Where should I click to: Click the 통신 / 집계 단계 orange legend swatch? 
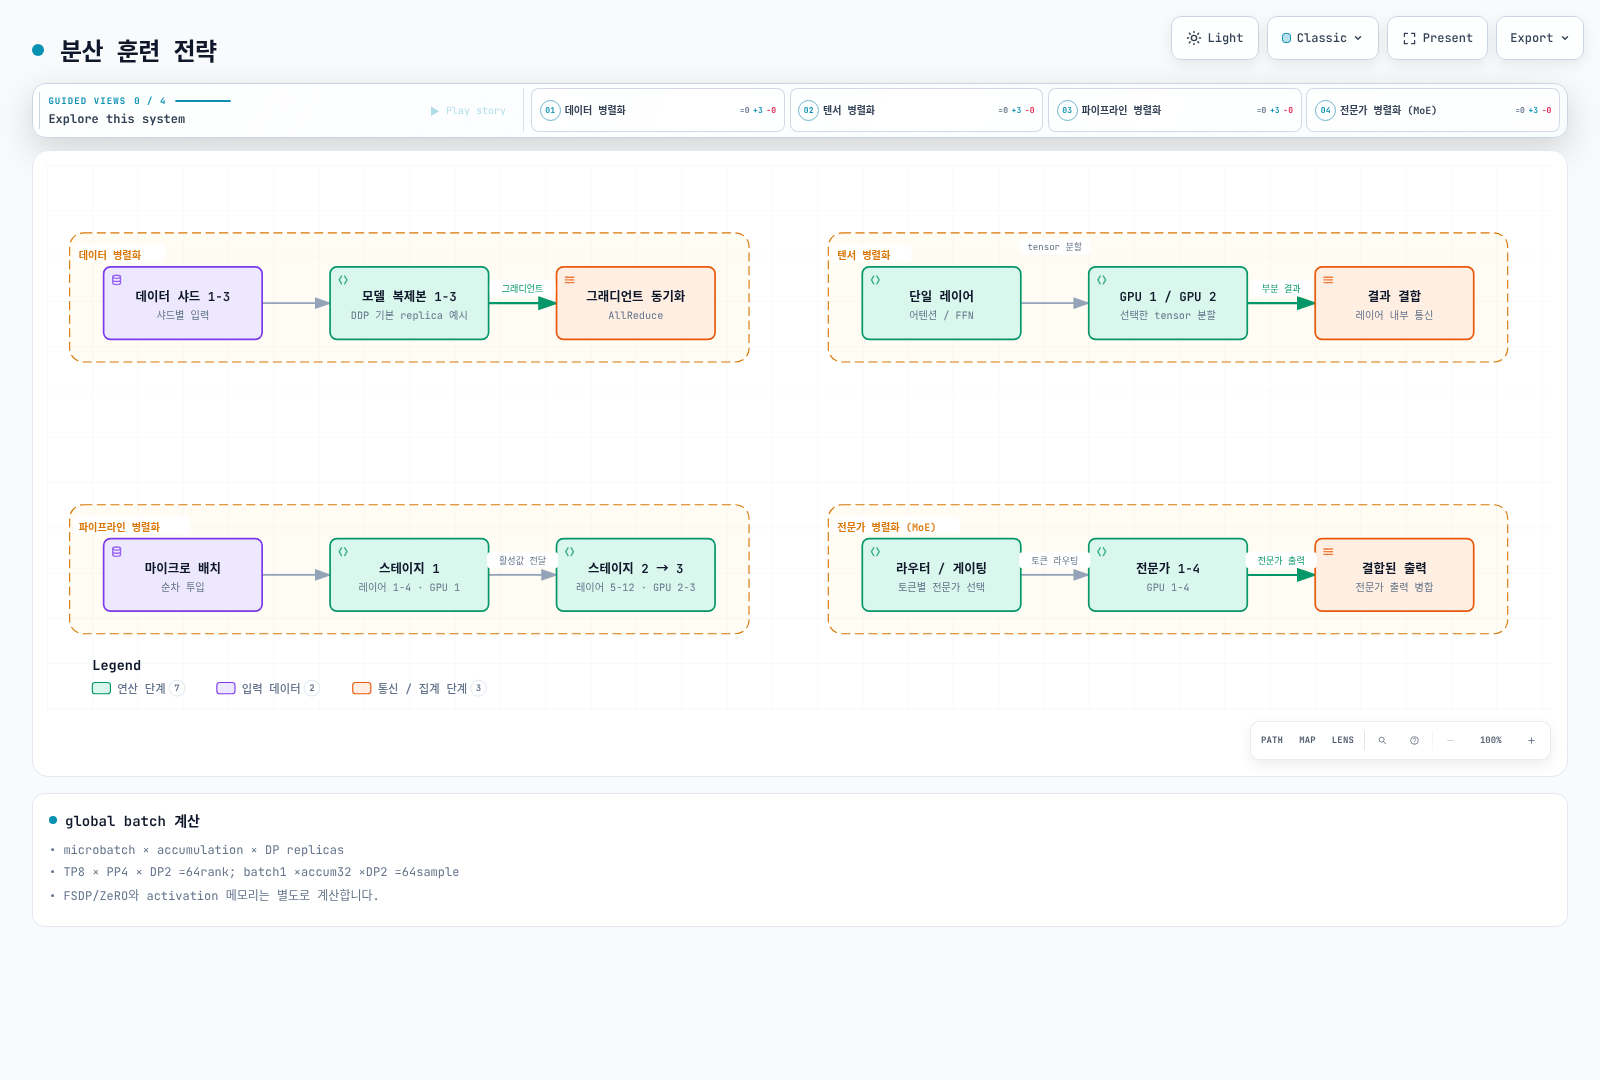tap(362, 688)
